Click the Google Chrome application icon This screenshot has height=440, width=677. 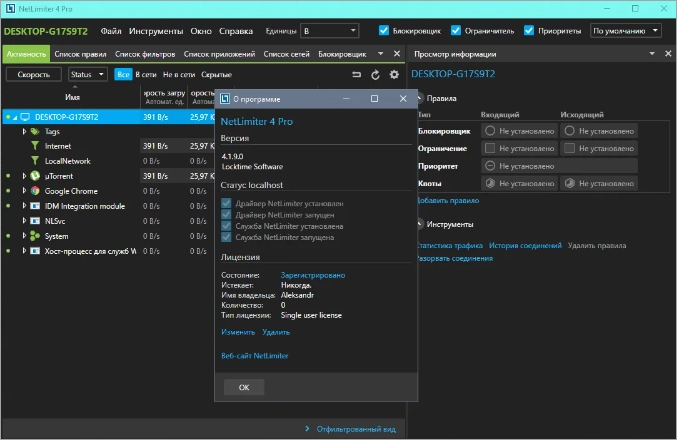(x=35, y=191)
